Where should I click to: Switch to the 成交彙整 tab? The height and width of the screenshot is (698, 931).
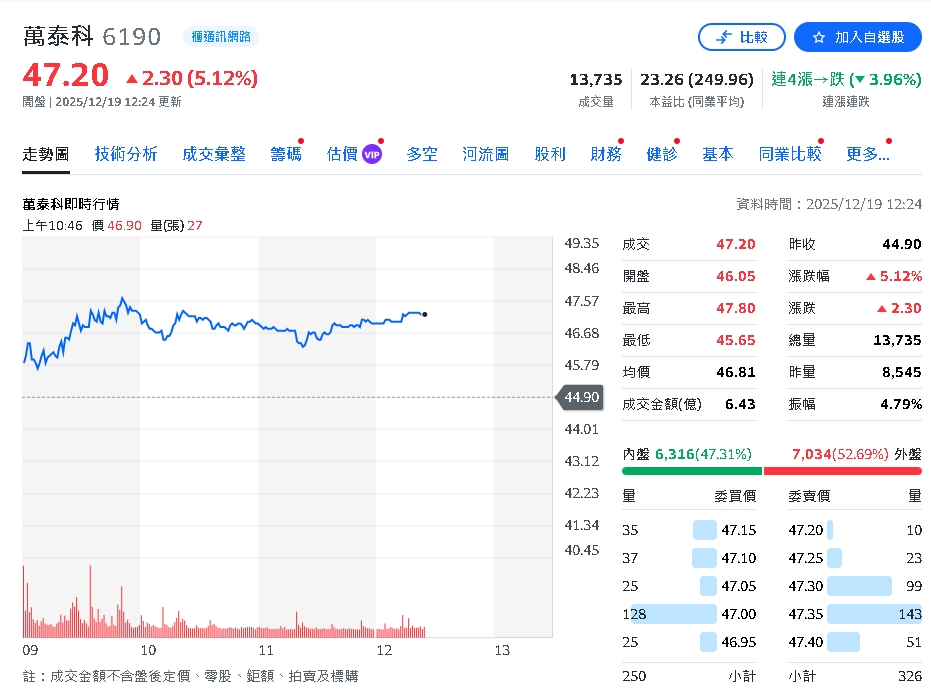point(213,155)
